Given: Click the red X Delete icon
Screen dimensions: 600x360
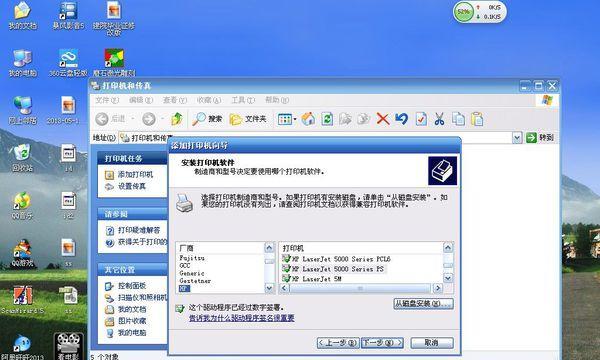Looking at the screenshot, I should pos(383,119).
